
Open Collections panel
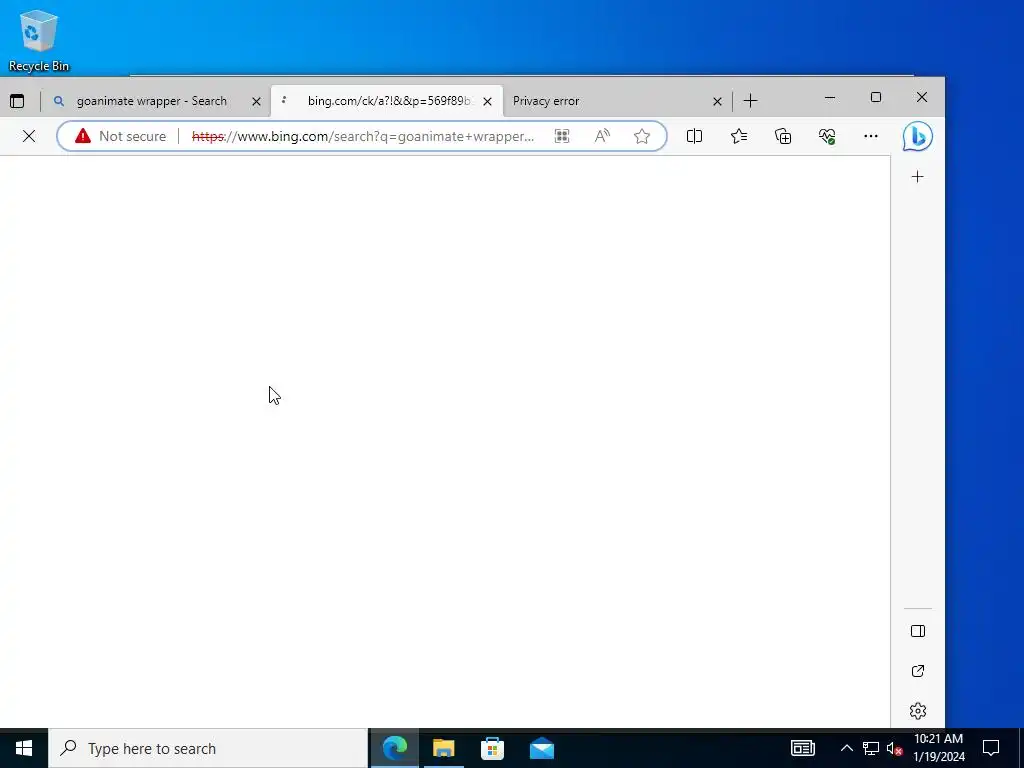tap(783, 136)
